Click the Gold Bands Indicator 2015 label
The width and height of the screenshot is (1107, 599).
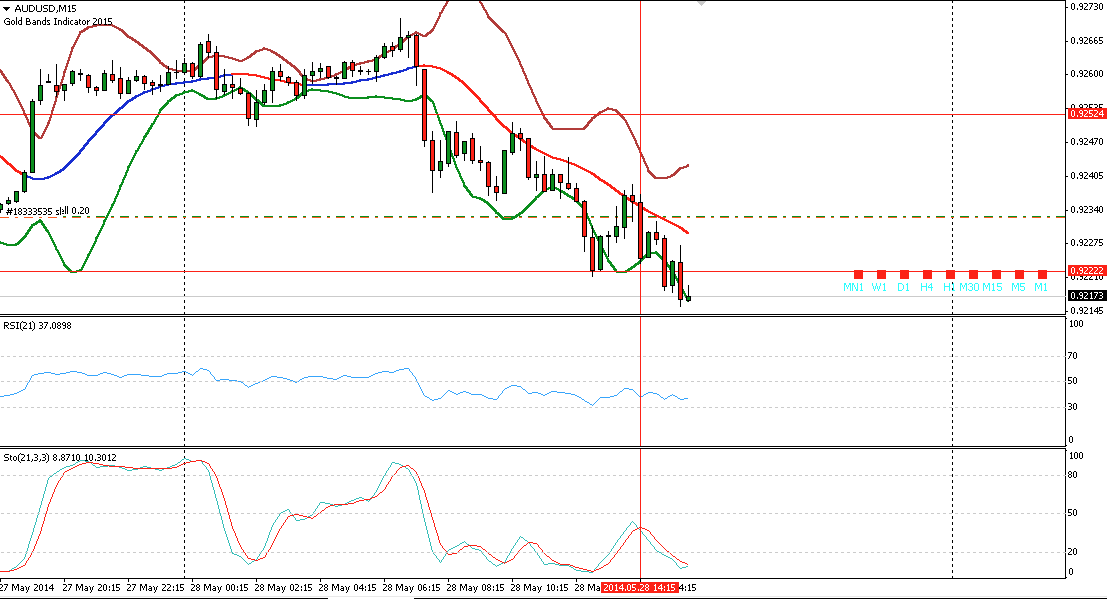58,21
